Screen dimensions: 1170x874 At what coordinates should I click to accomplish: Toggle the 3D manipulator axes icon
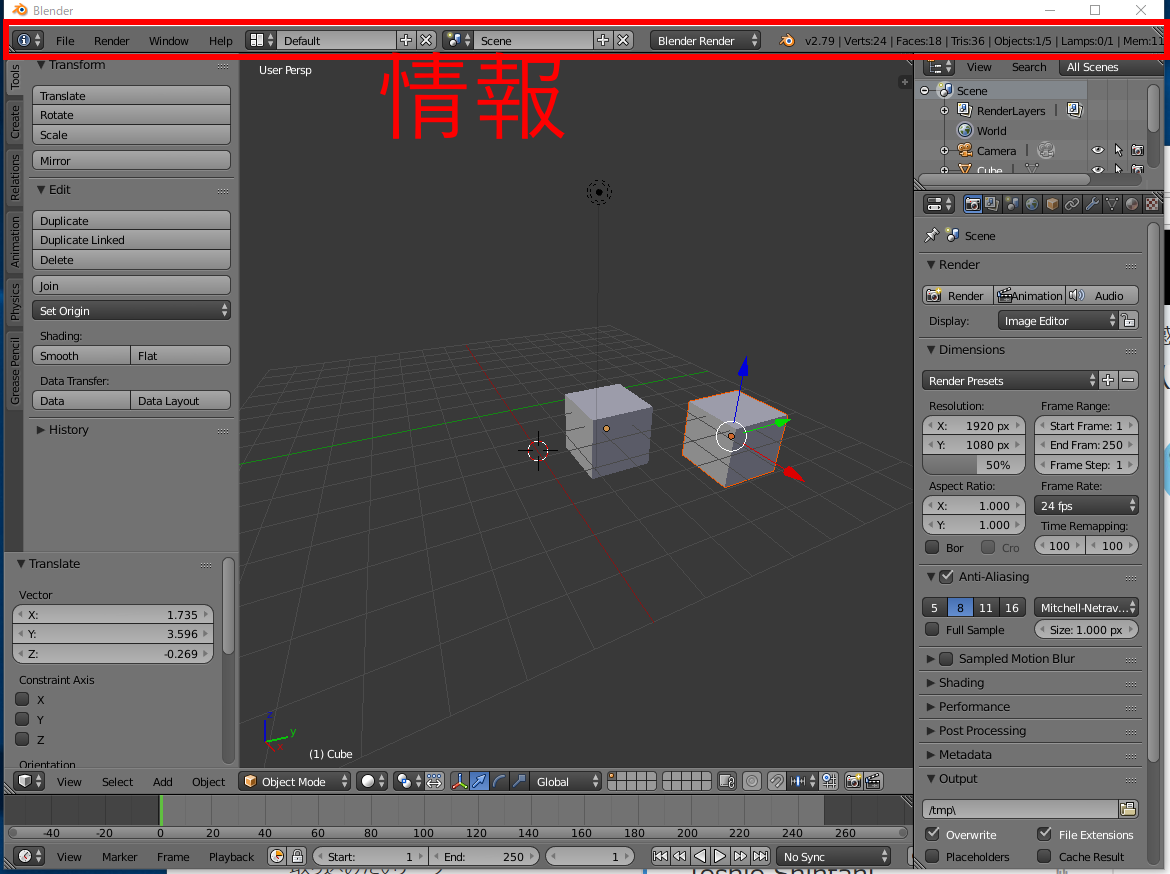460,781
